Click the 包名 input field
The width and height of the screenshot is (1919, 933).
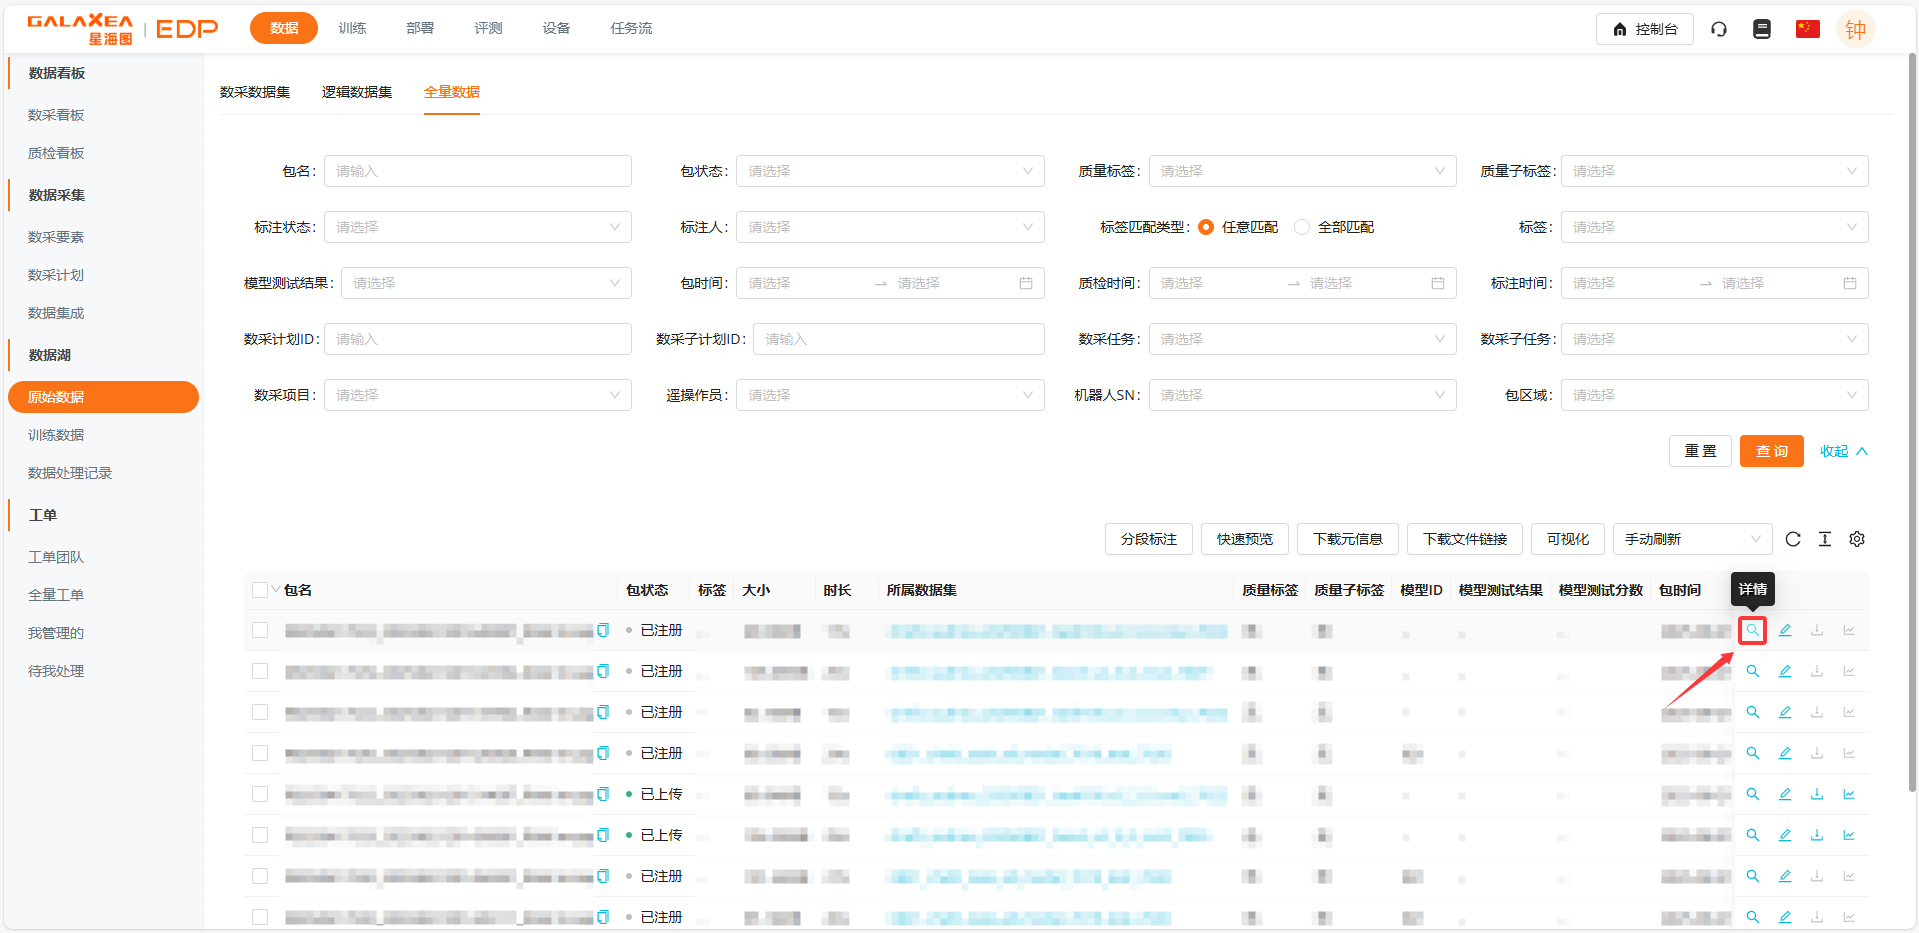pos(478,171)
